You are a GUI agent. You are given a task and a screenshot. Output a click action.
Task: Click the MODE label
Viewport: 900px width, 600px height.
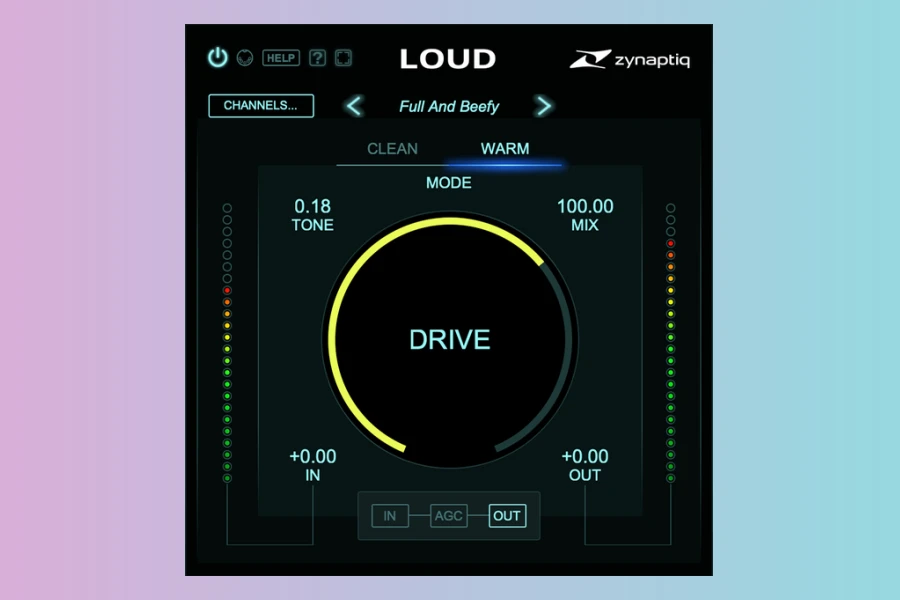tap(449, 183)
